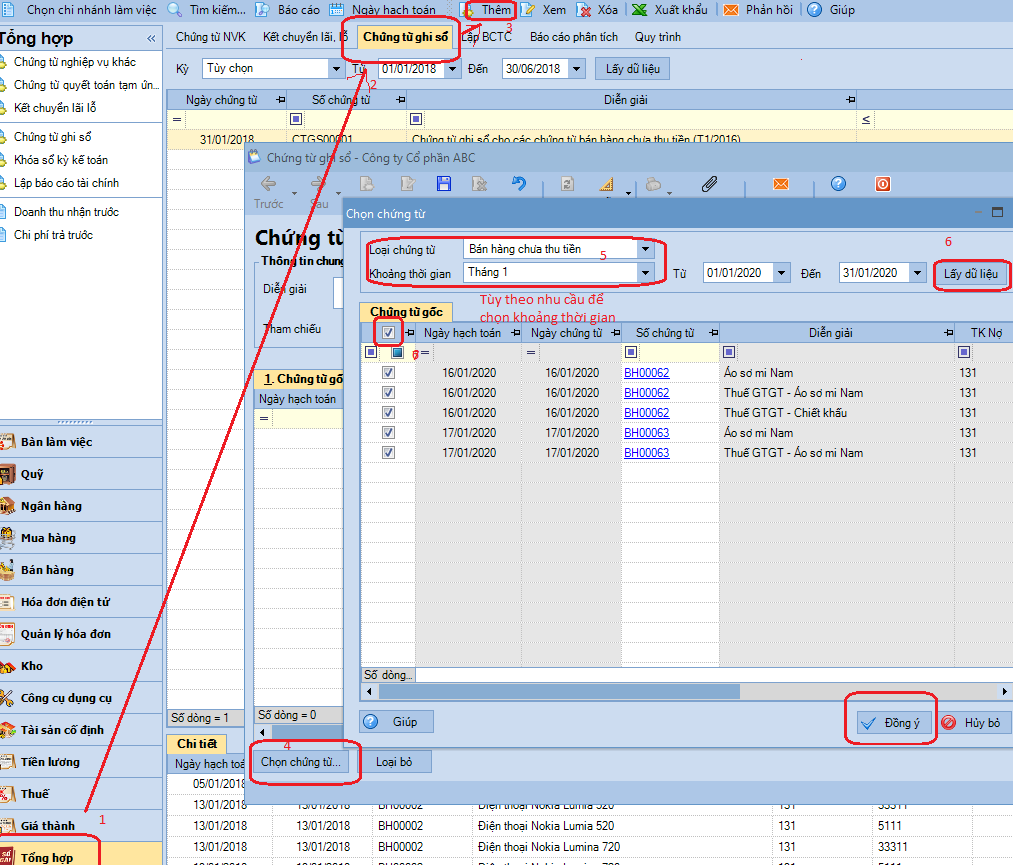Collapse the Tổng hợp panel with chevron

point(151,39)
